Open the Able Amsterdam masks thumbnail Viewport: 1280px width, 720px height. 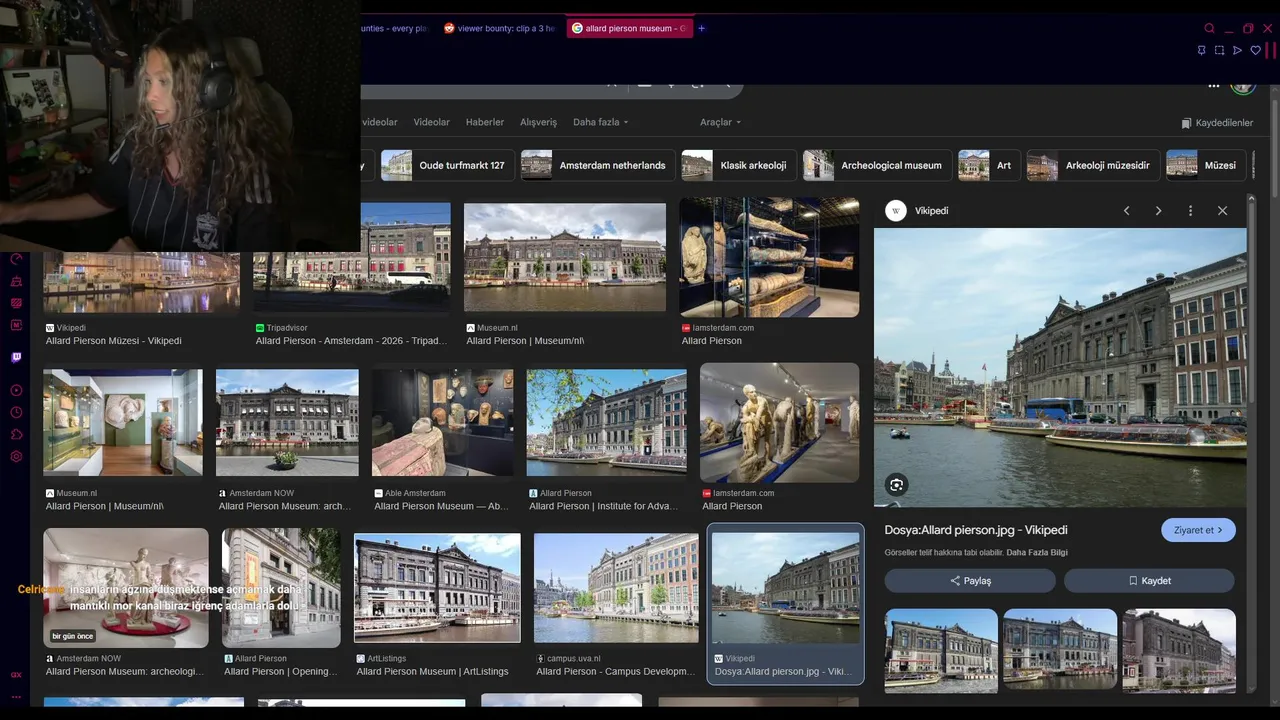(443, 422)
